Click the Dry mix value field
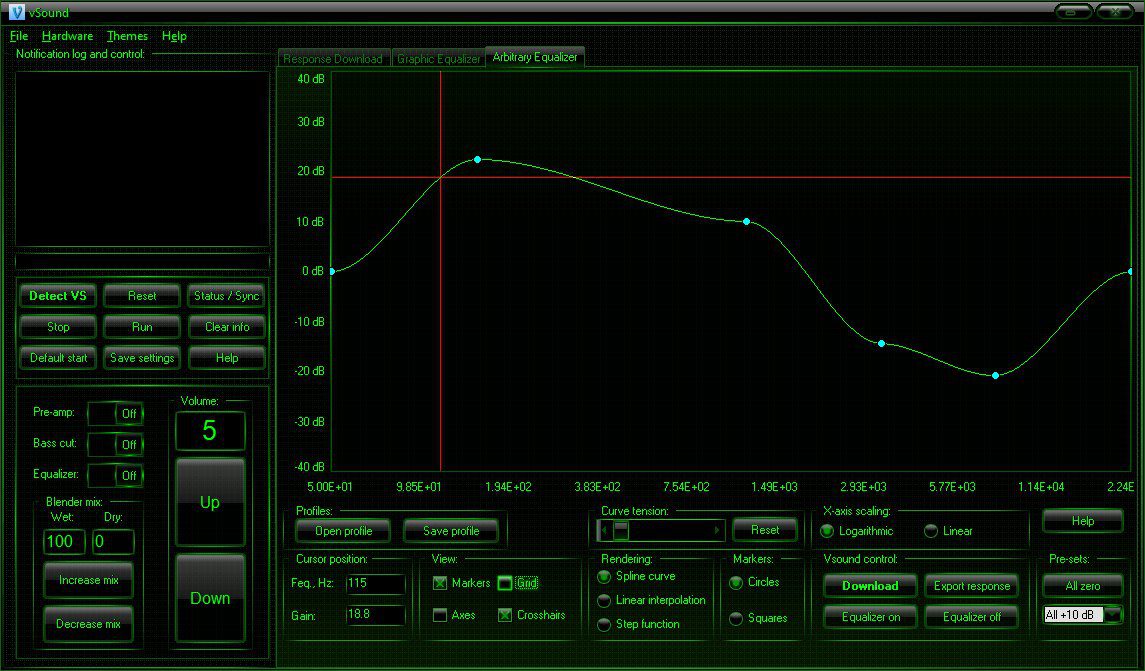Screen dimensions: 1145x671 [113, 542]
